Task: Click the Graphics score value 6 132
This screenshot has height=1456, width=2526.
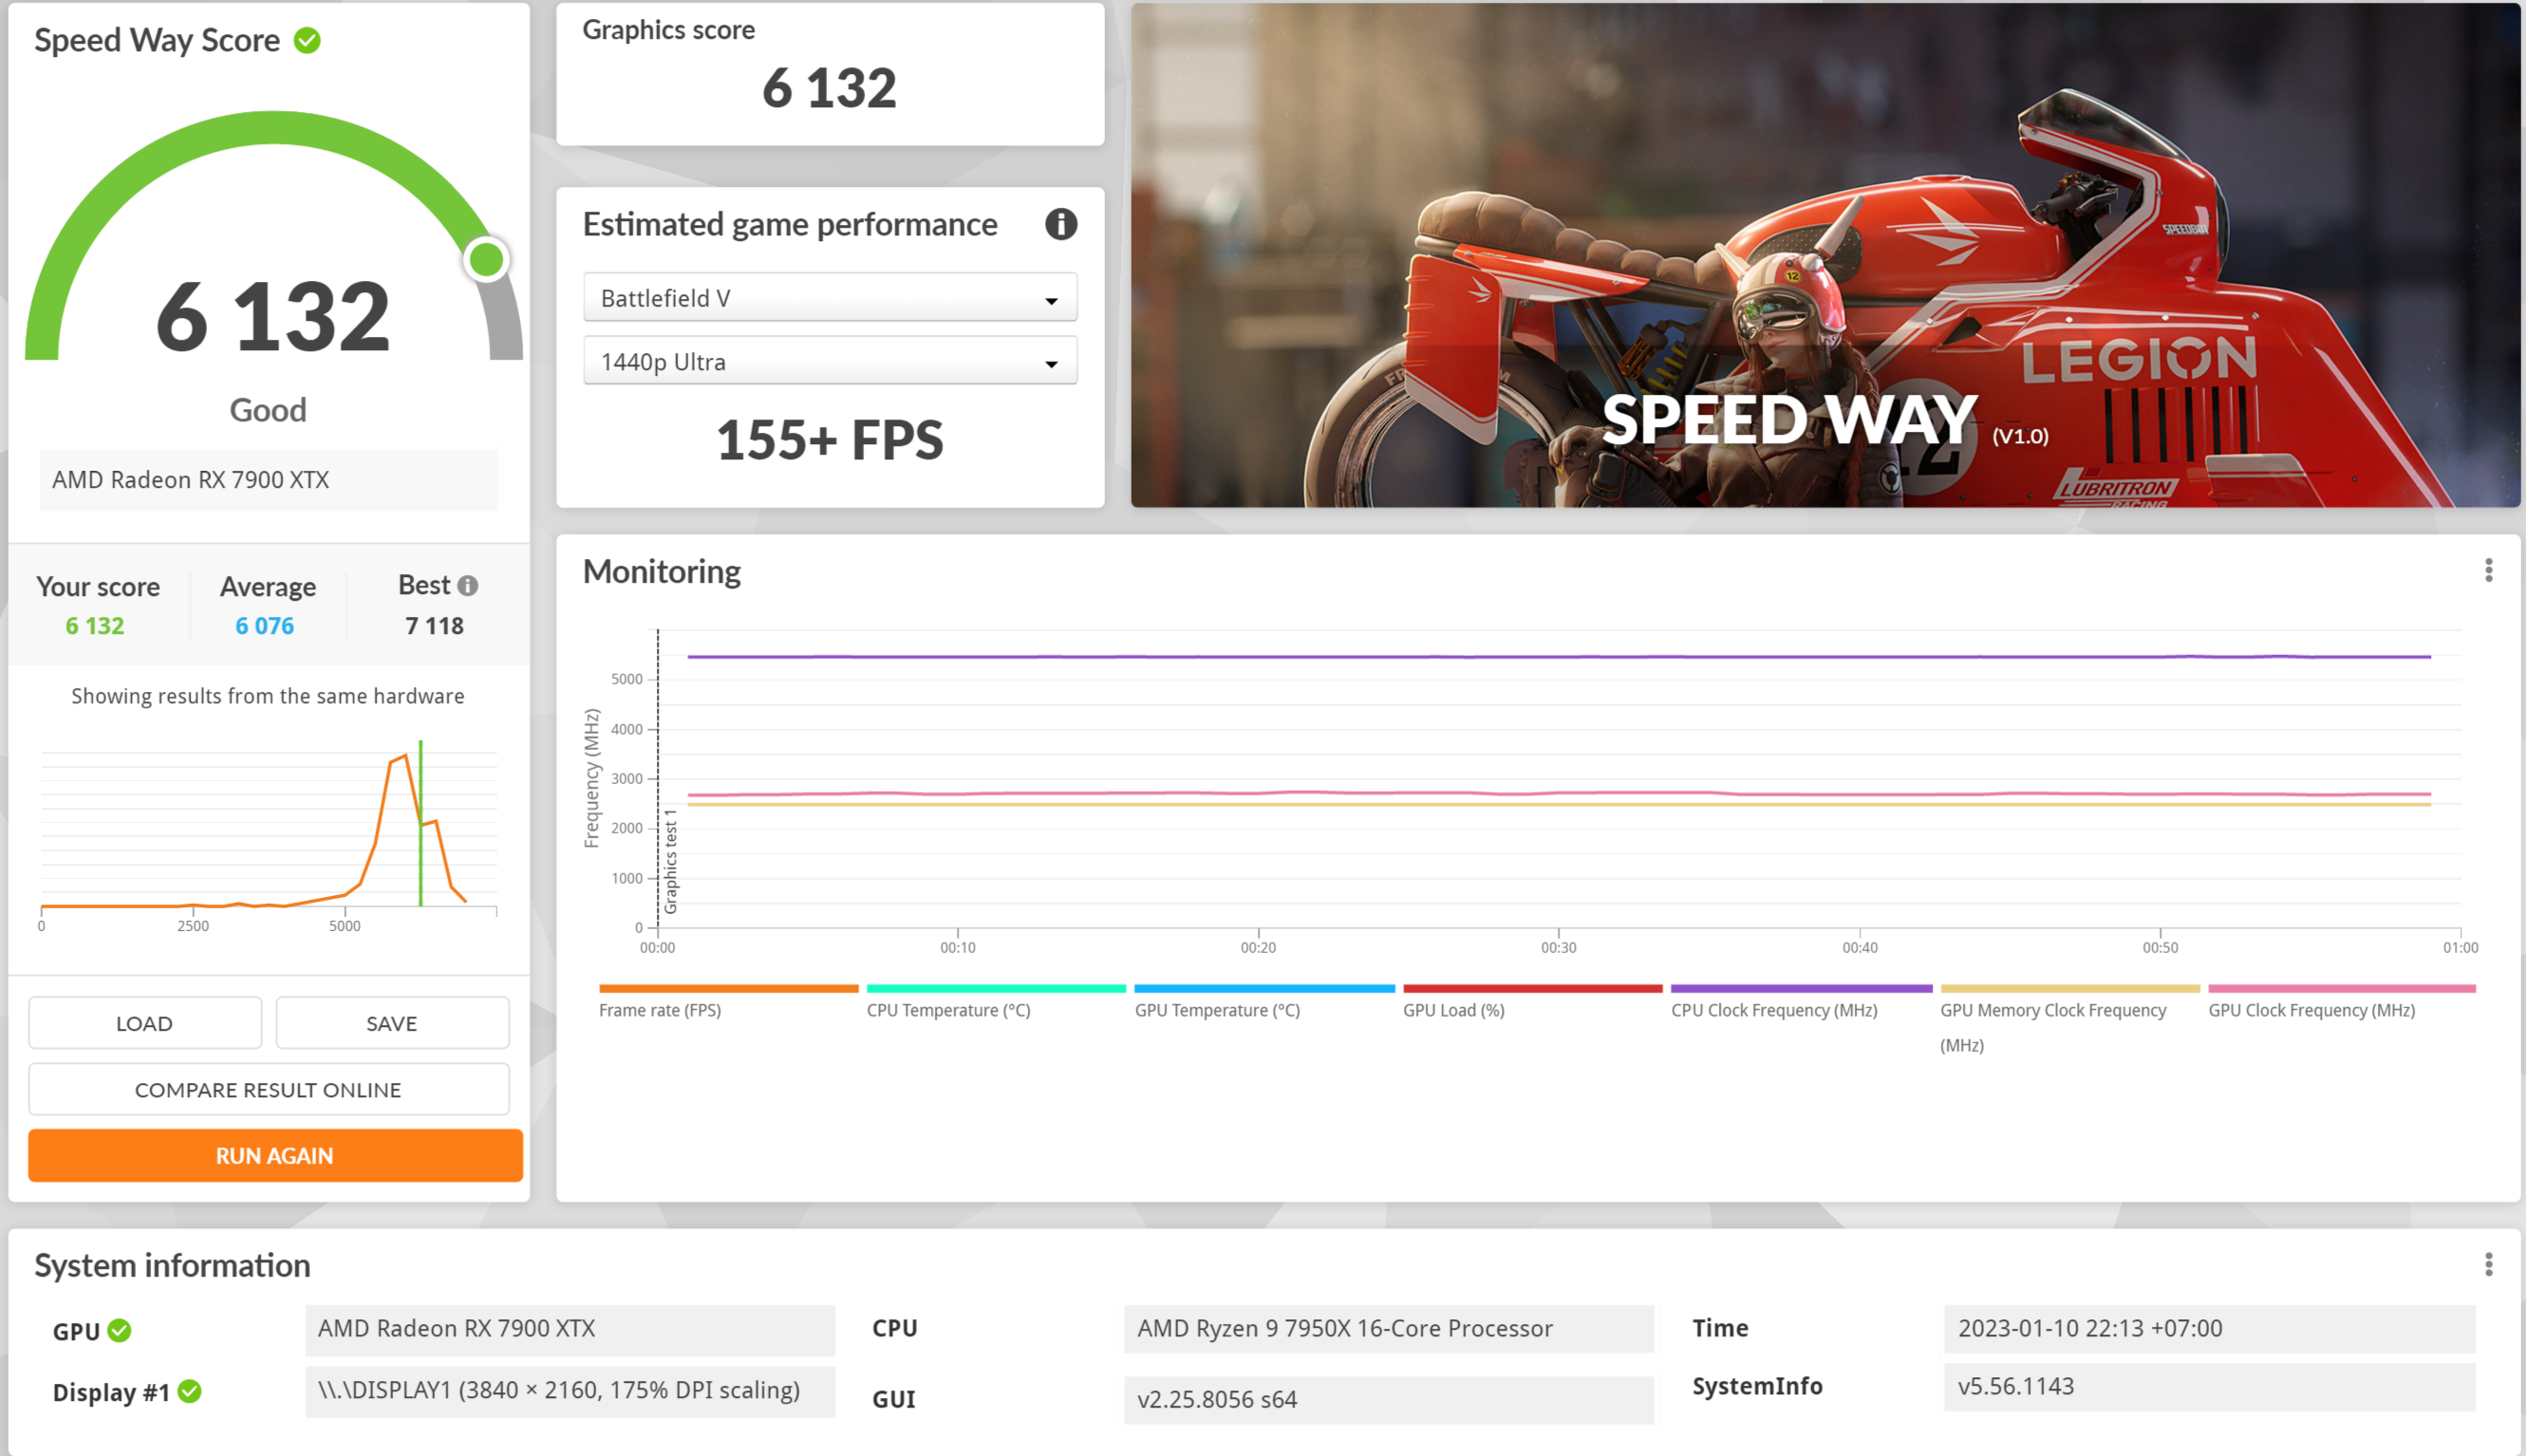Action: pos(829,88)
